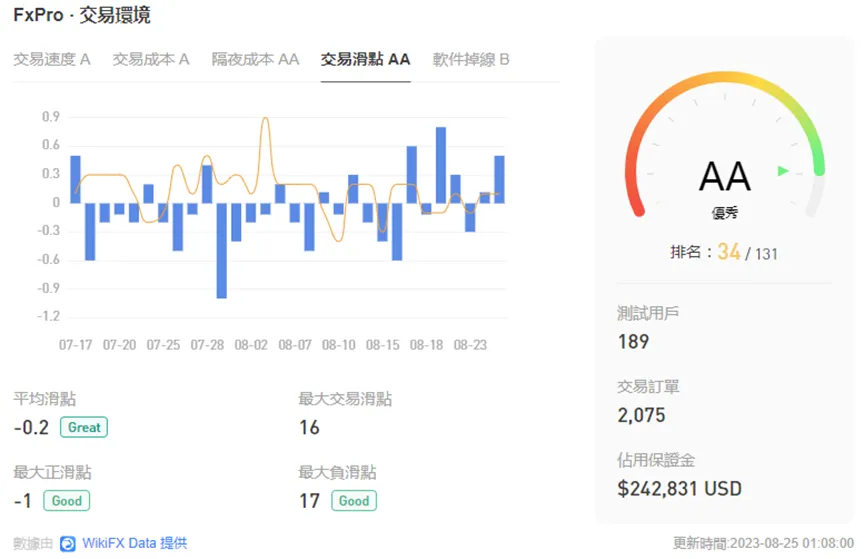This screenshot has height=559, width=864.
Task: Click the Good badge beside -1
Action: [67, 501]
